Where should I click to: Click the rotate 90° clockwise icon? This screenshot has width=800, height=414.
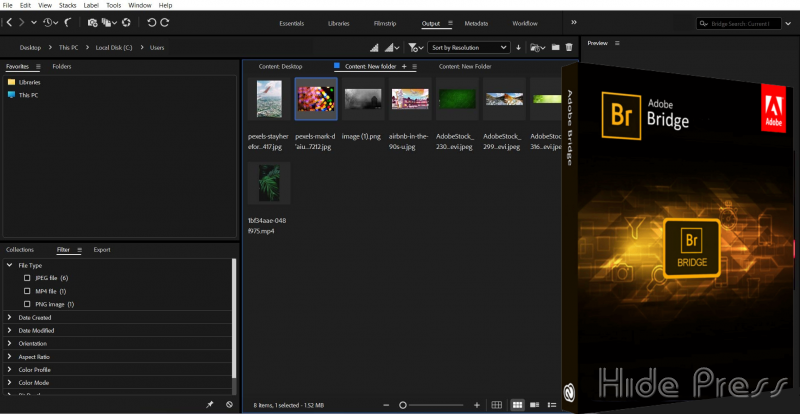(165, 21)
